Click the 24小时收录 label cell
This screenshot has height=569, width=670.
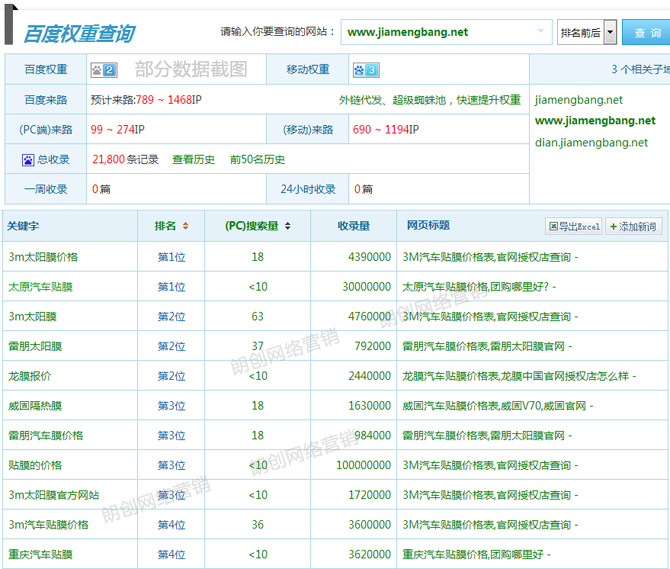click(x=308, y=189)
